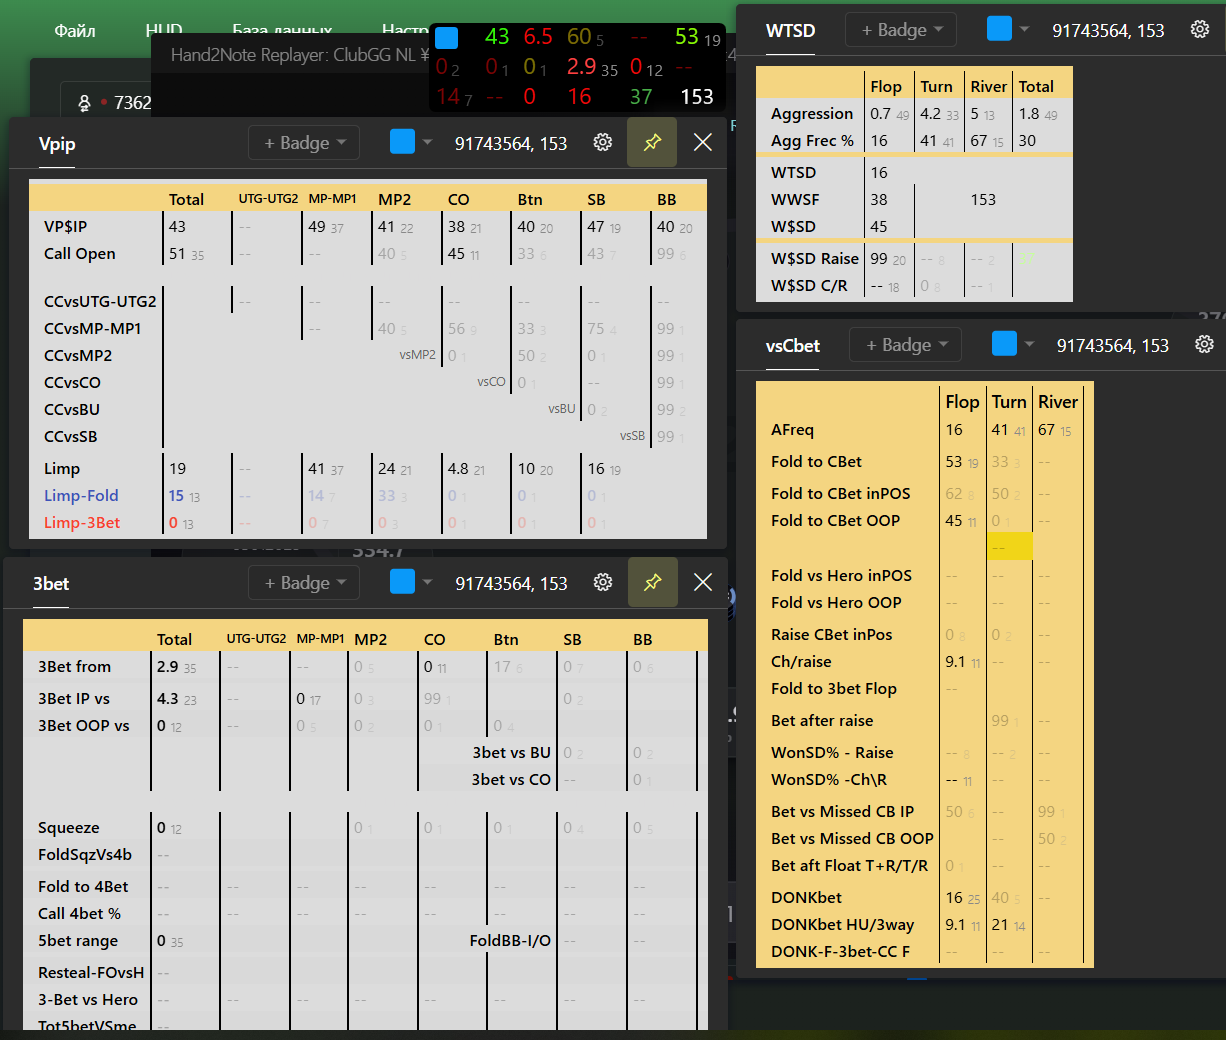Open settings gear in vsCbet popup
The image size is (1226, 1040).
[x=1204, y=345]
